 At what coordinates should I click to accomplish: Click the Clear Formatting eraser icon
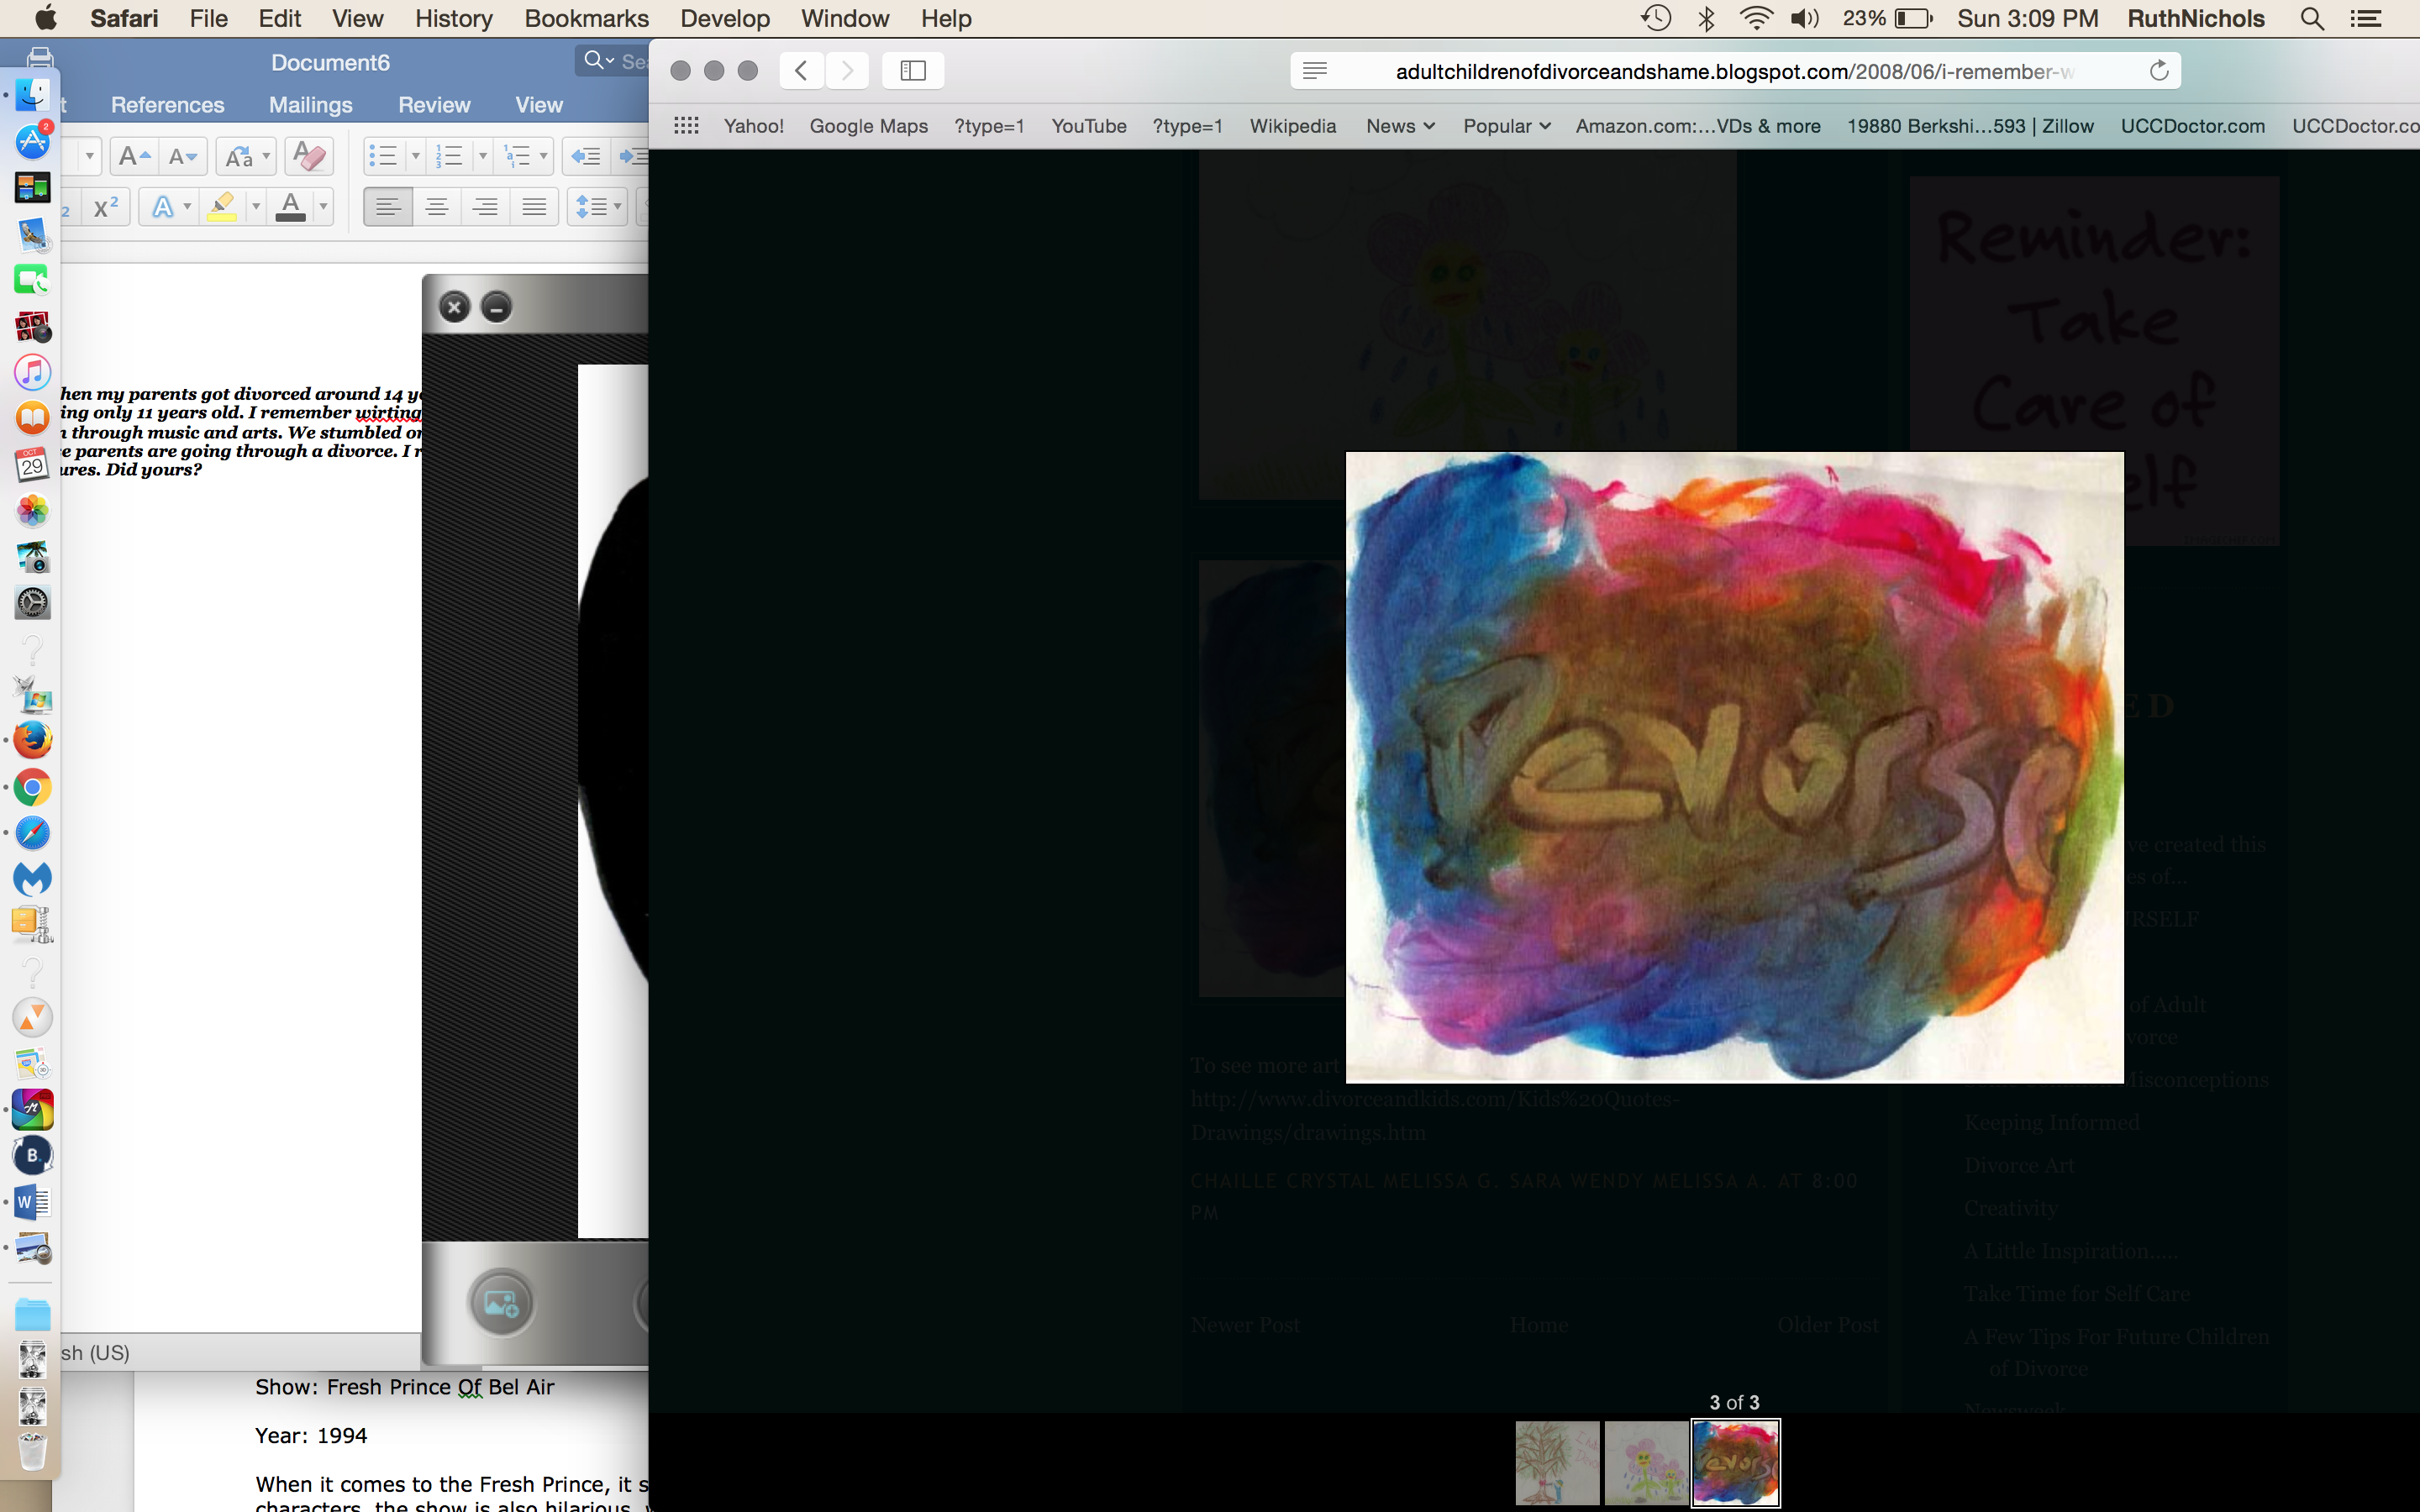click(308, 156)
